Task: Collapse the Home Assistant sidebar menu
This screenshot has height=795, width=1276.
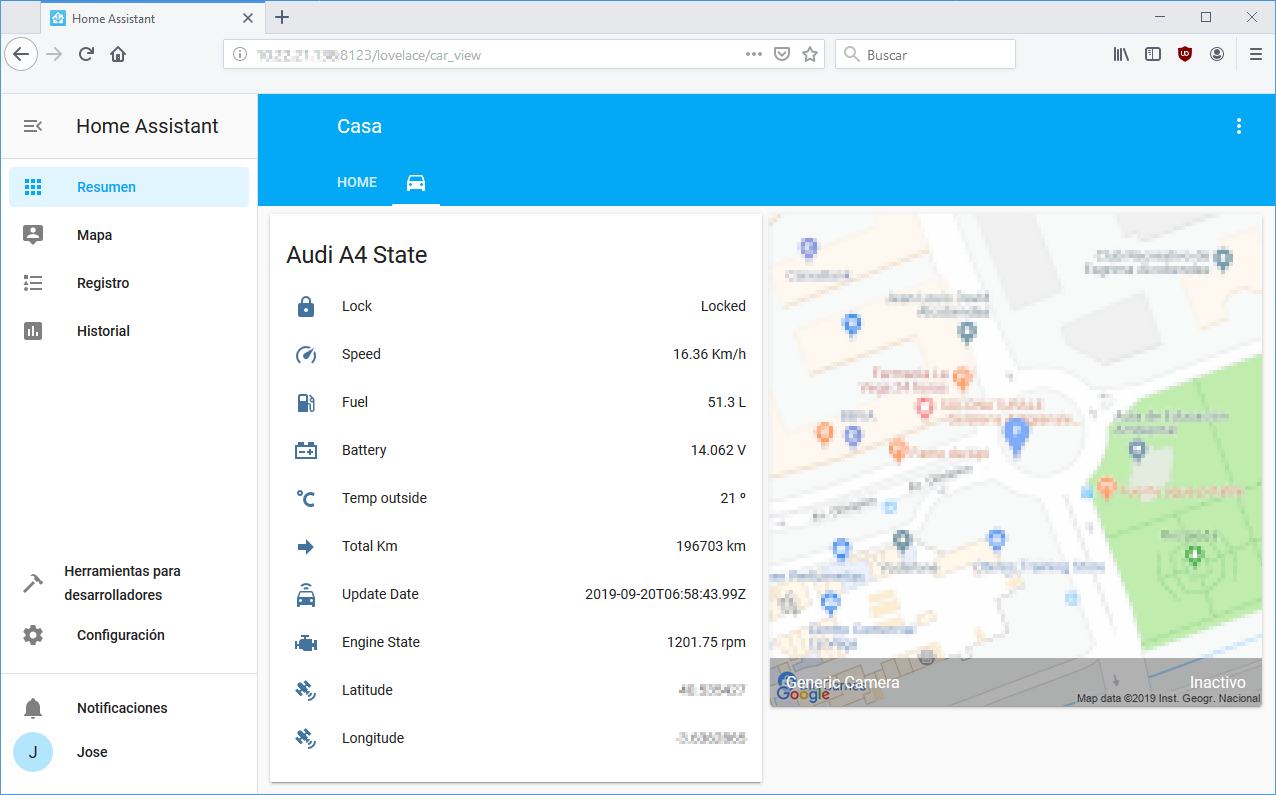Action: click(x=33, y=126)
